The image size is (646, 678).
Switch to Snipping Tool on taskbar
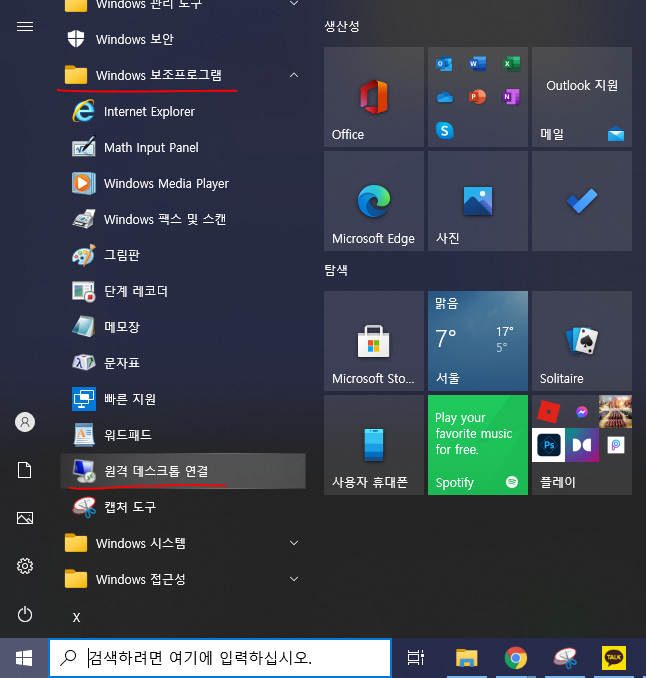point(565,658)
